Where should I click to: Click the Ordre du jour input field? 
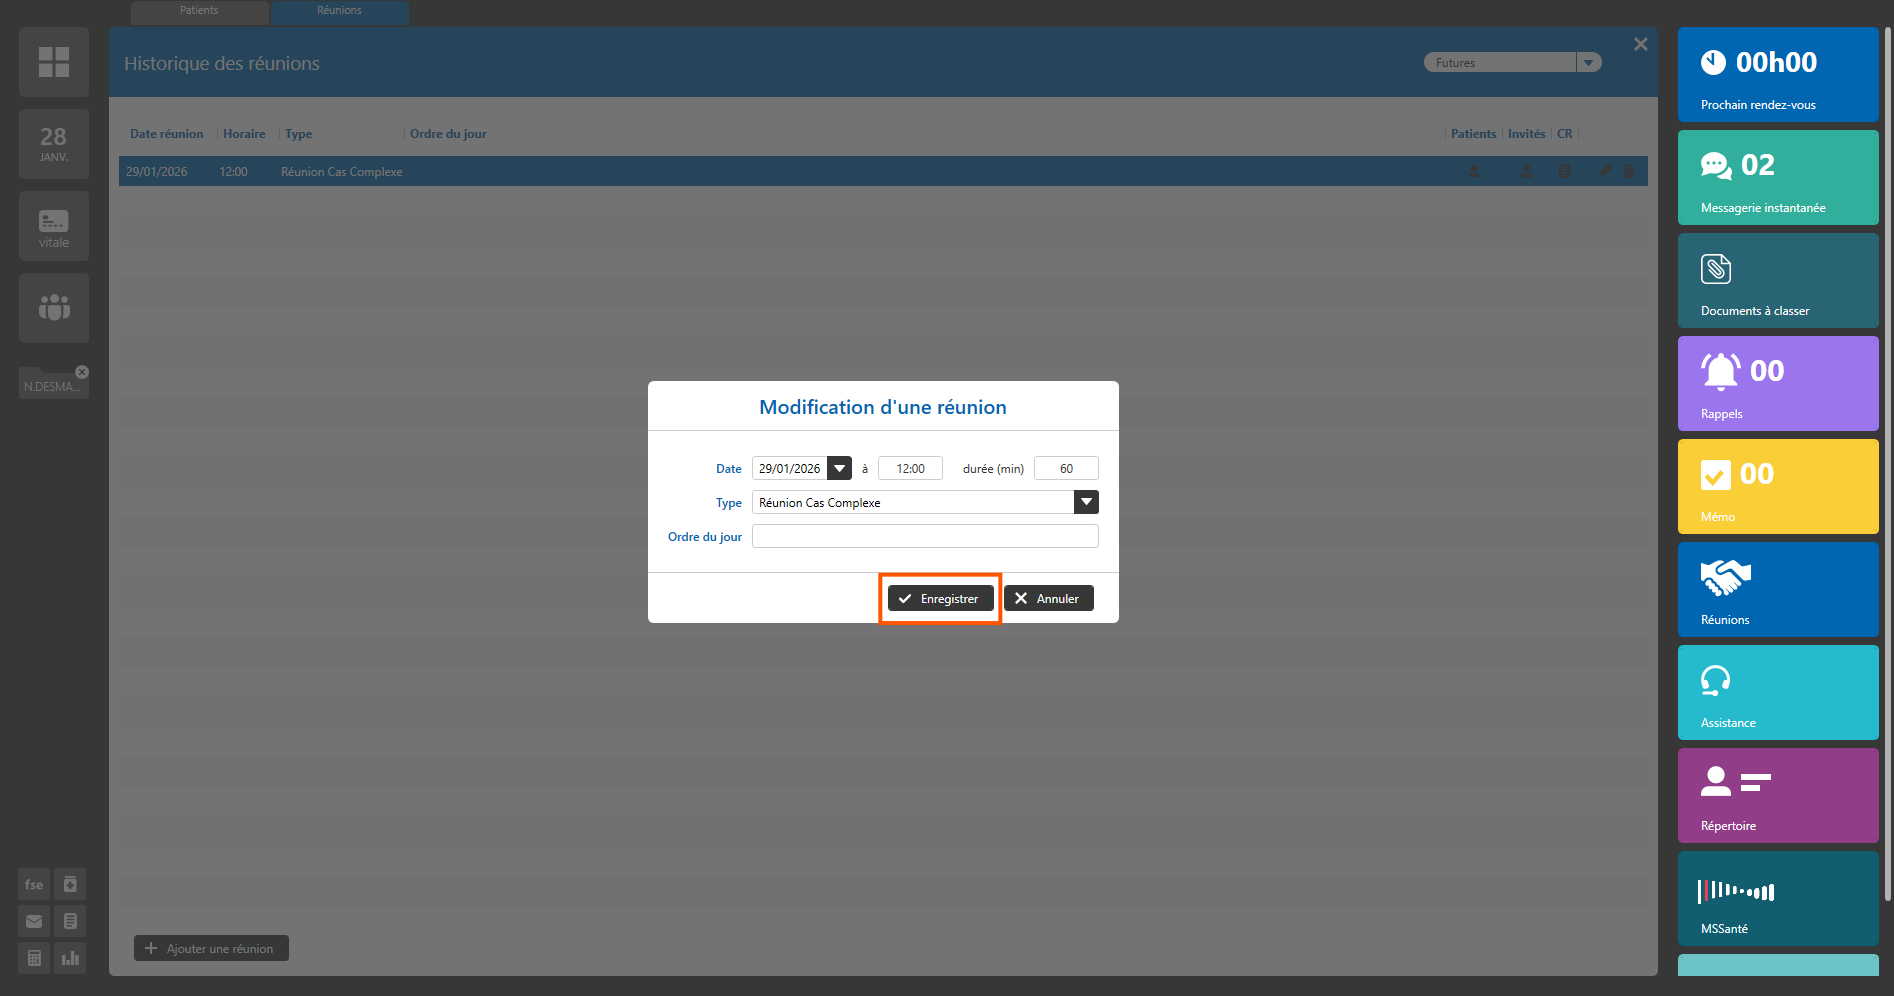[924, 537]
